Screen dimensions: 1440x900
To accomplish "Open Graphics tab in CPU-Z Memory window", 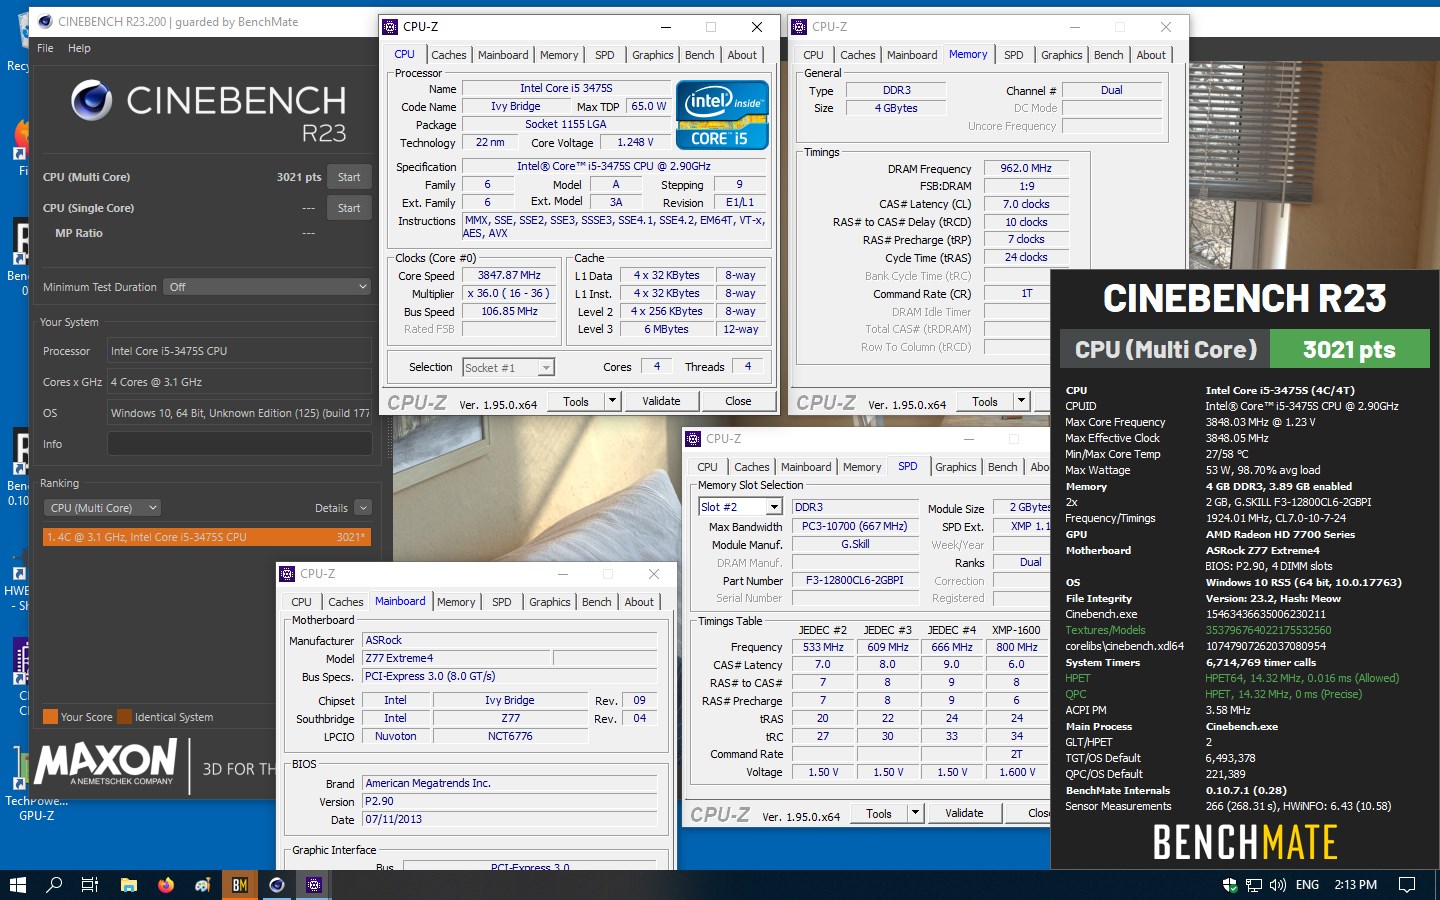I will [x=1061, y=55].
